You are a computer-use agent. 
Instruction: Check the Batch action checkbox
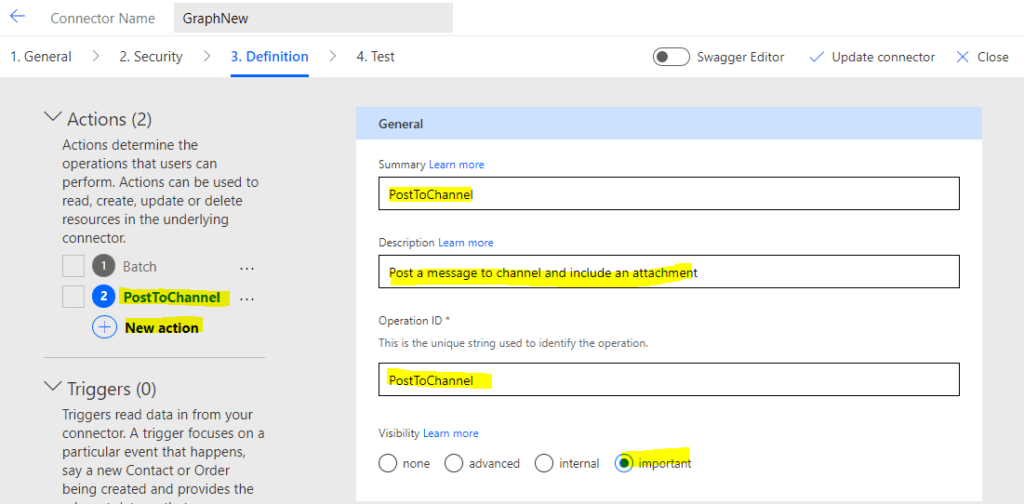click(x=73, y=267)
